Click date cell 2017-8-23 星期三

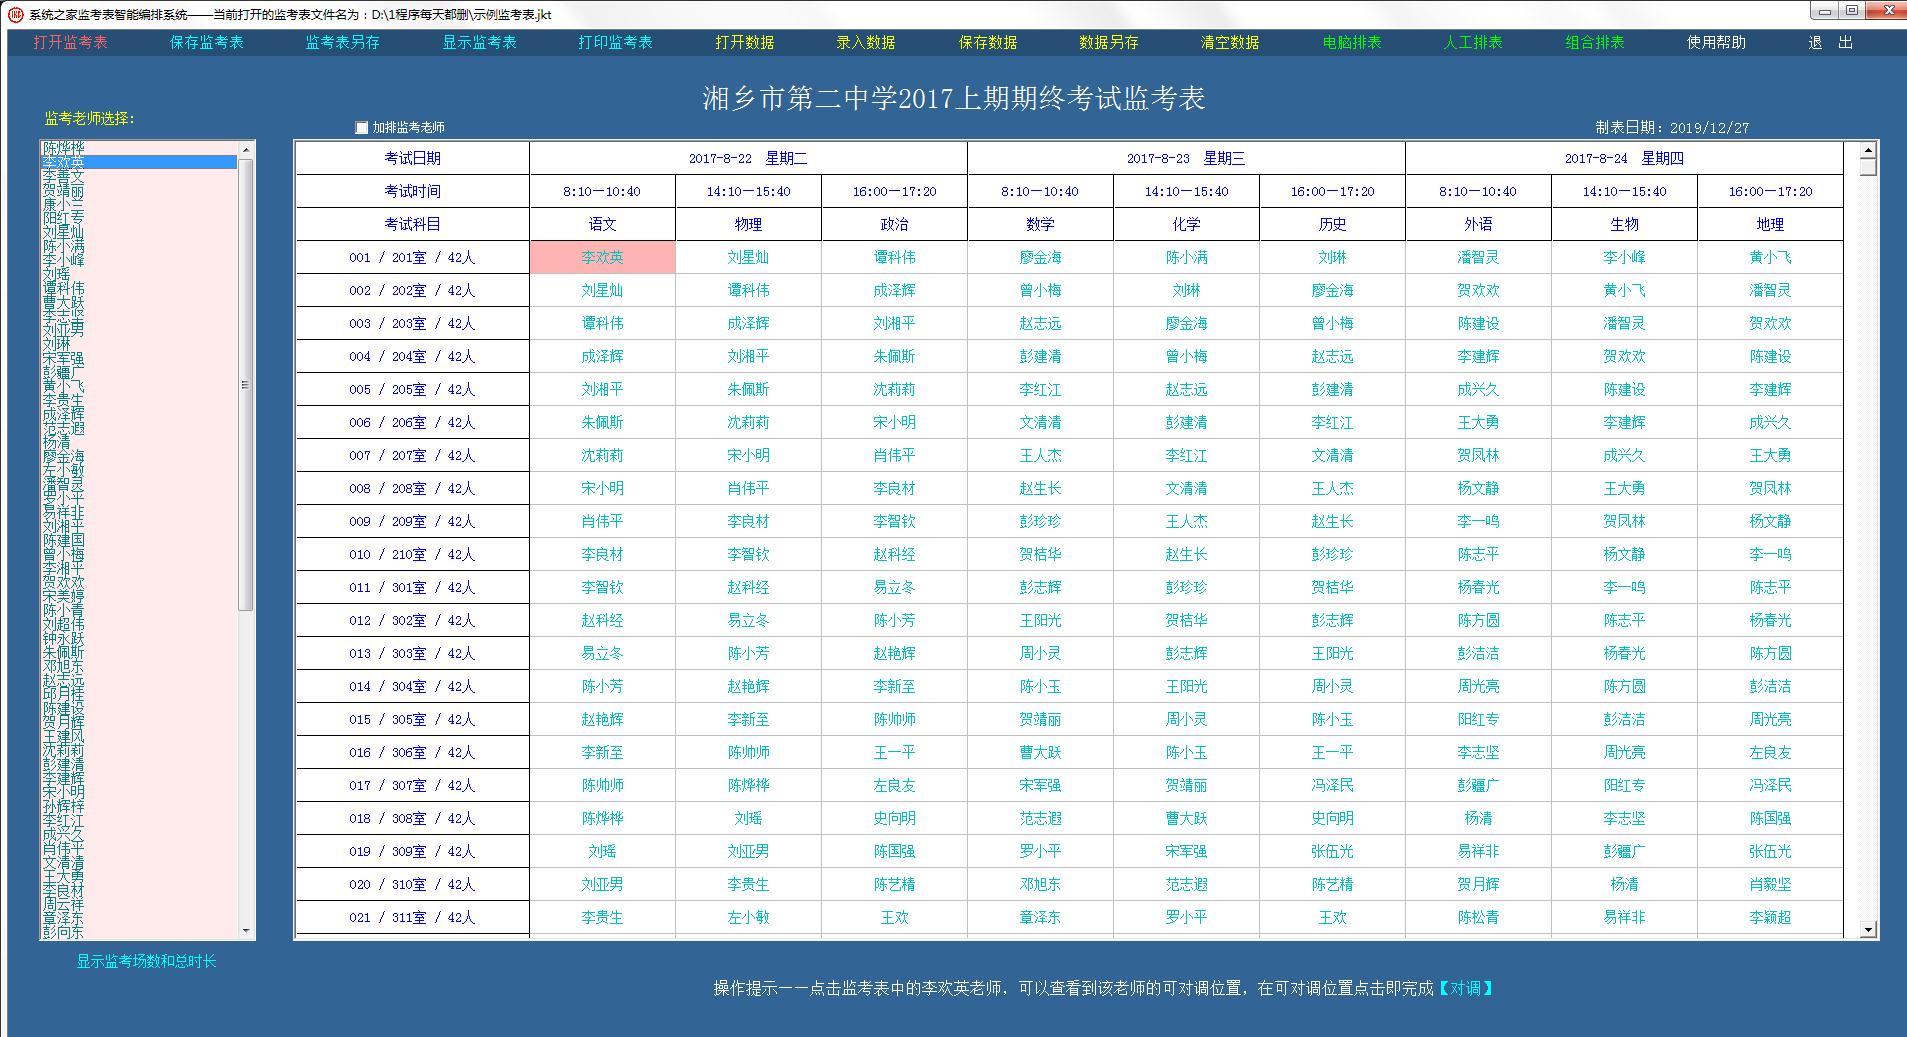[1186, 158]
